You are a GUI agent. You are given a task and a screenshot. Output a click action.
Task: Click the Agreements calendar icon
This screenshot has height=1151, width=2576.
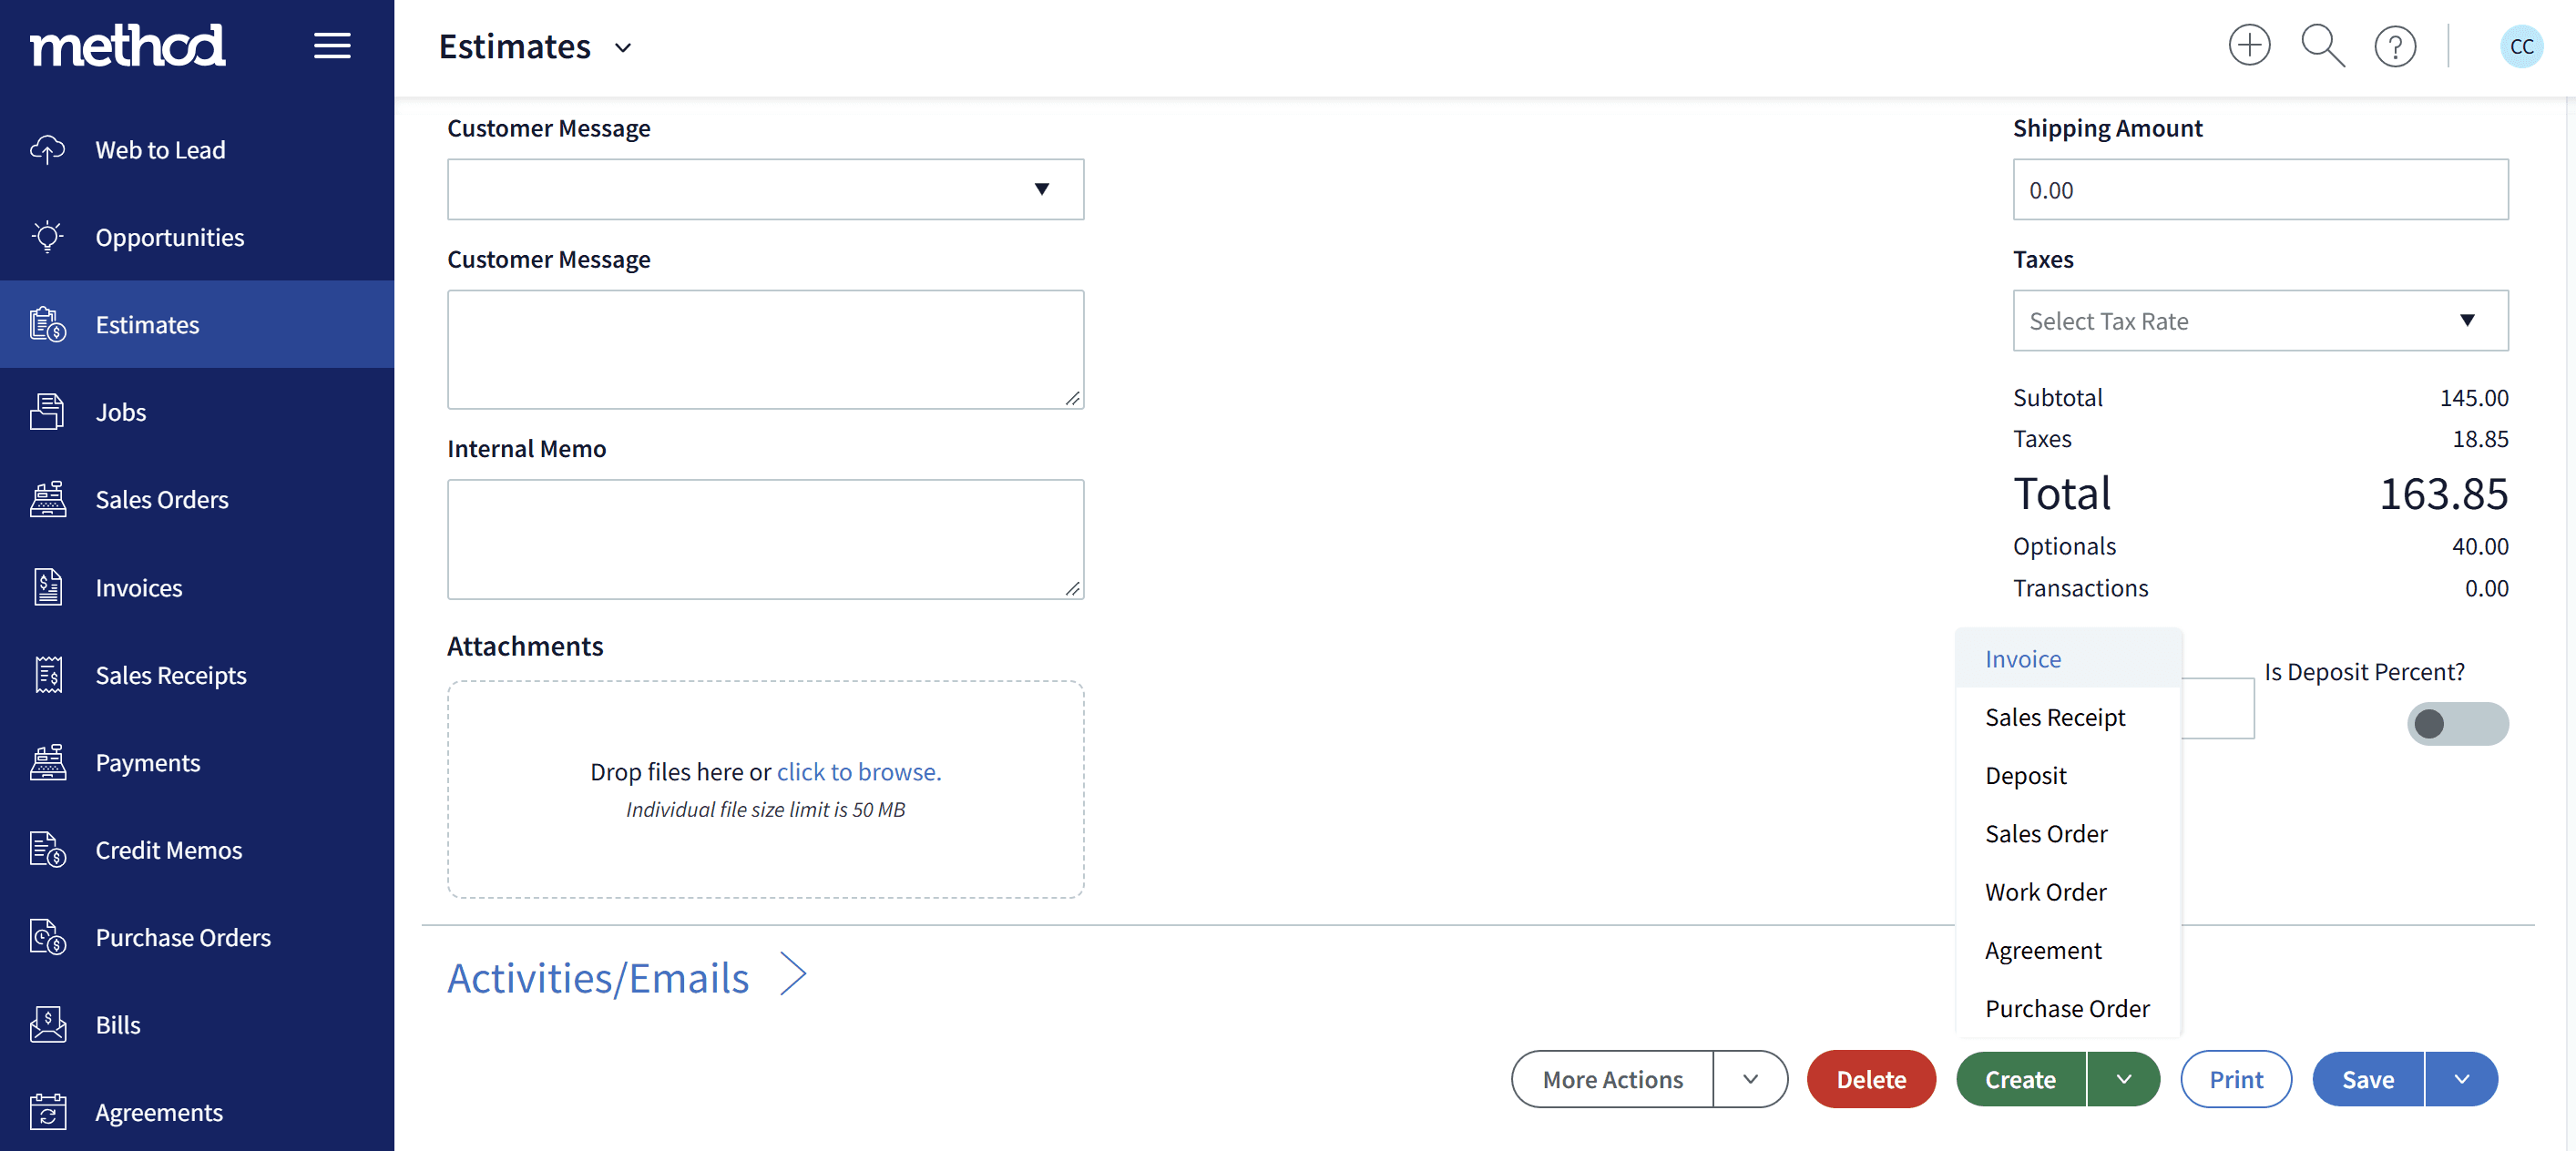(x=47, y=1112)
